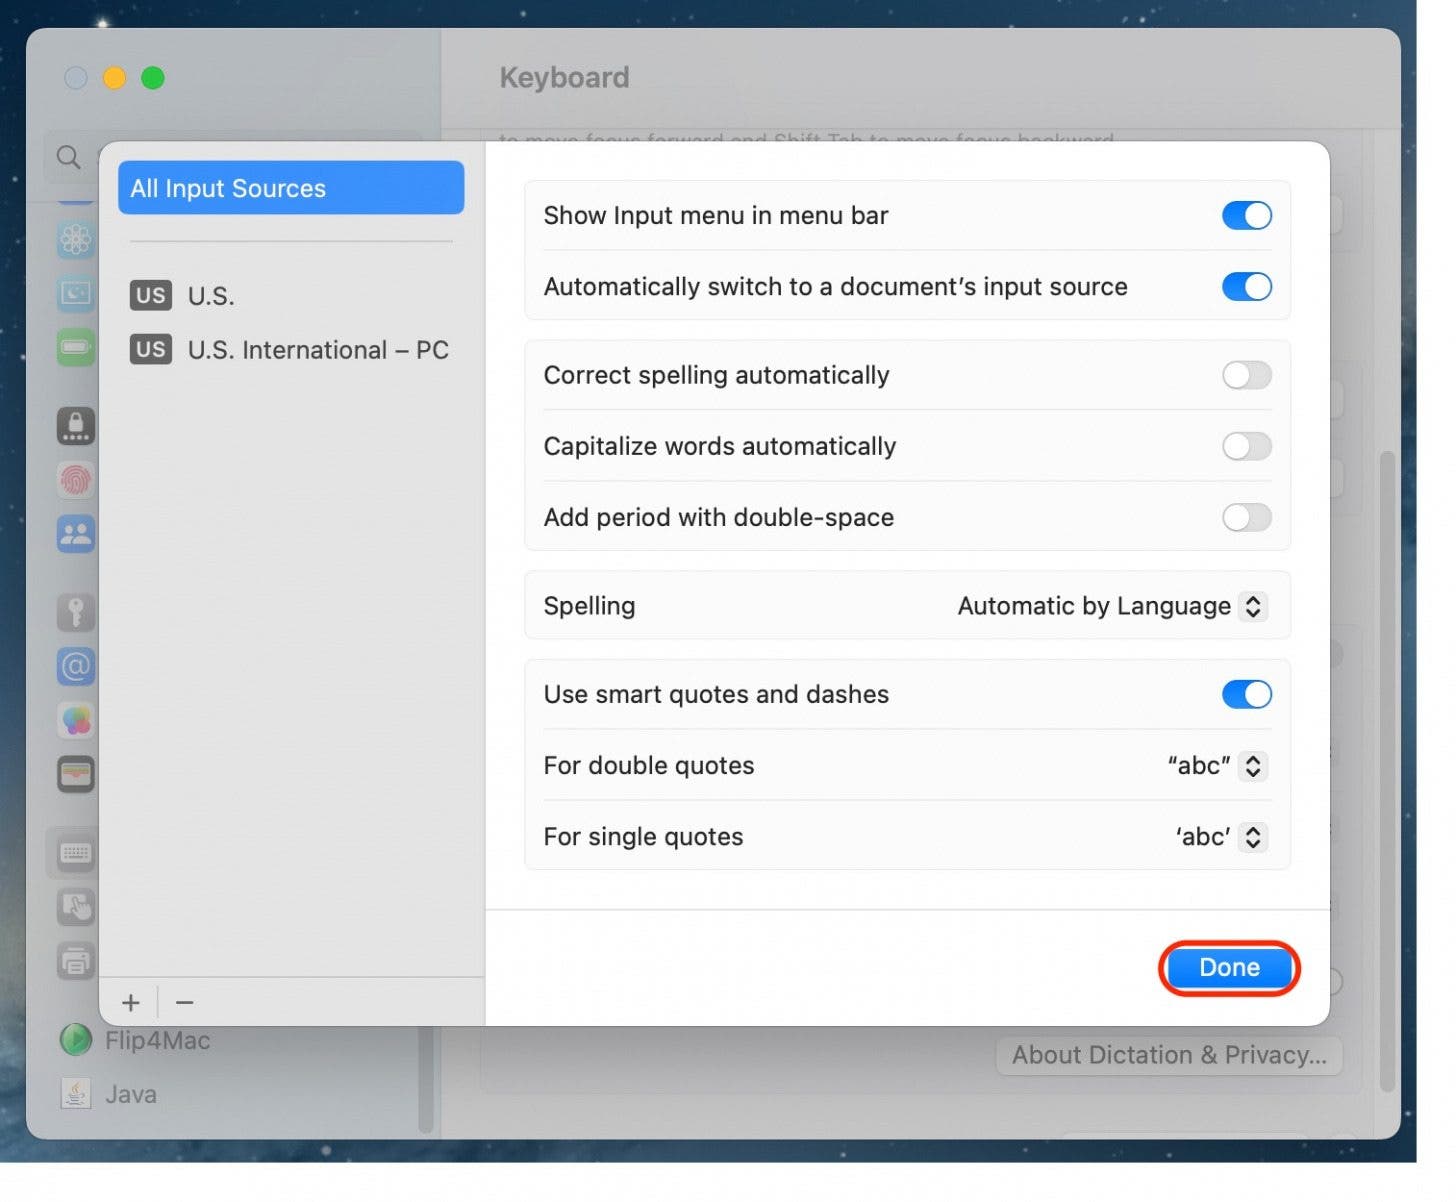Open Printers & Scanners icon in sidebar
The height and width of the screenshot is (1202, 1456).
76,961
